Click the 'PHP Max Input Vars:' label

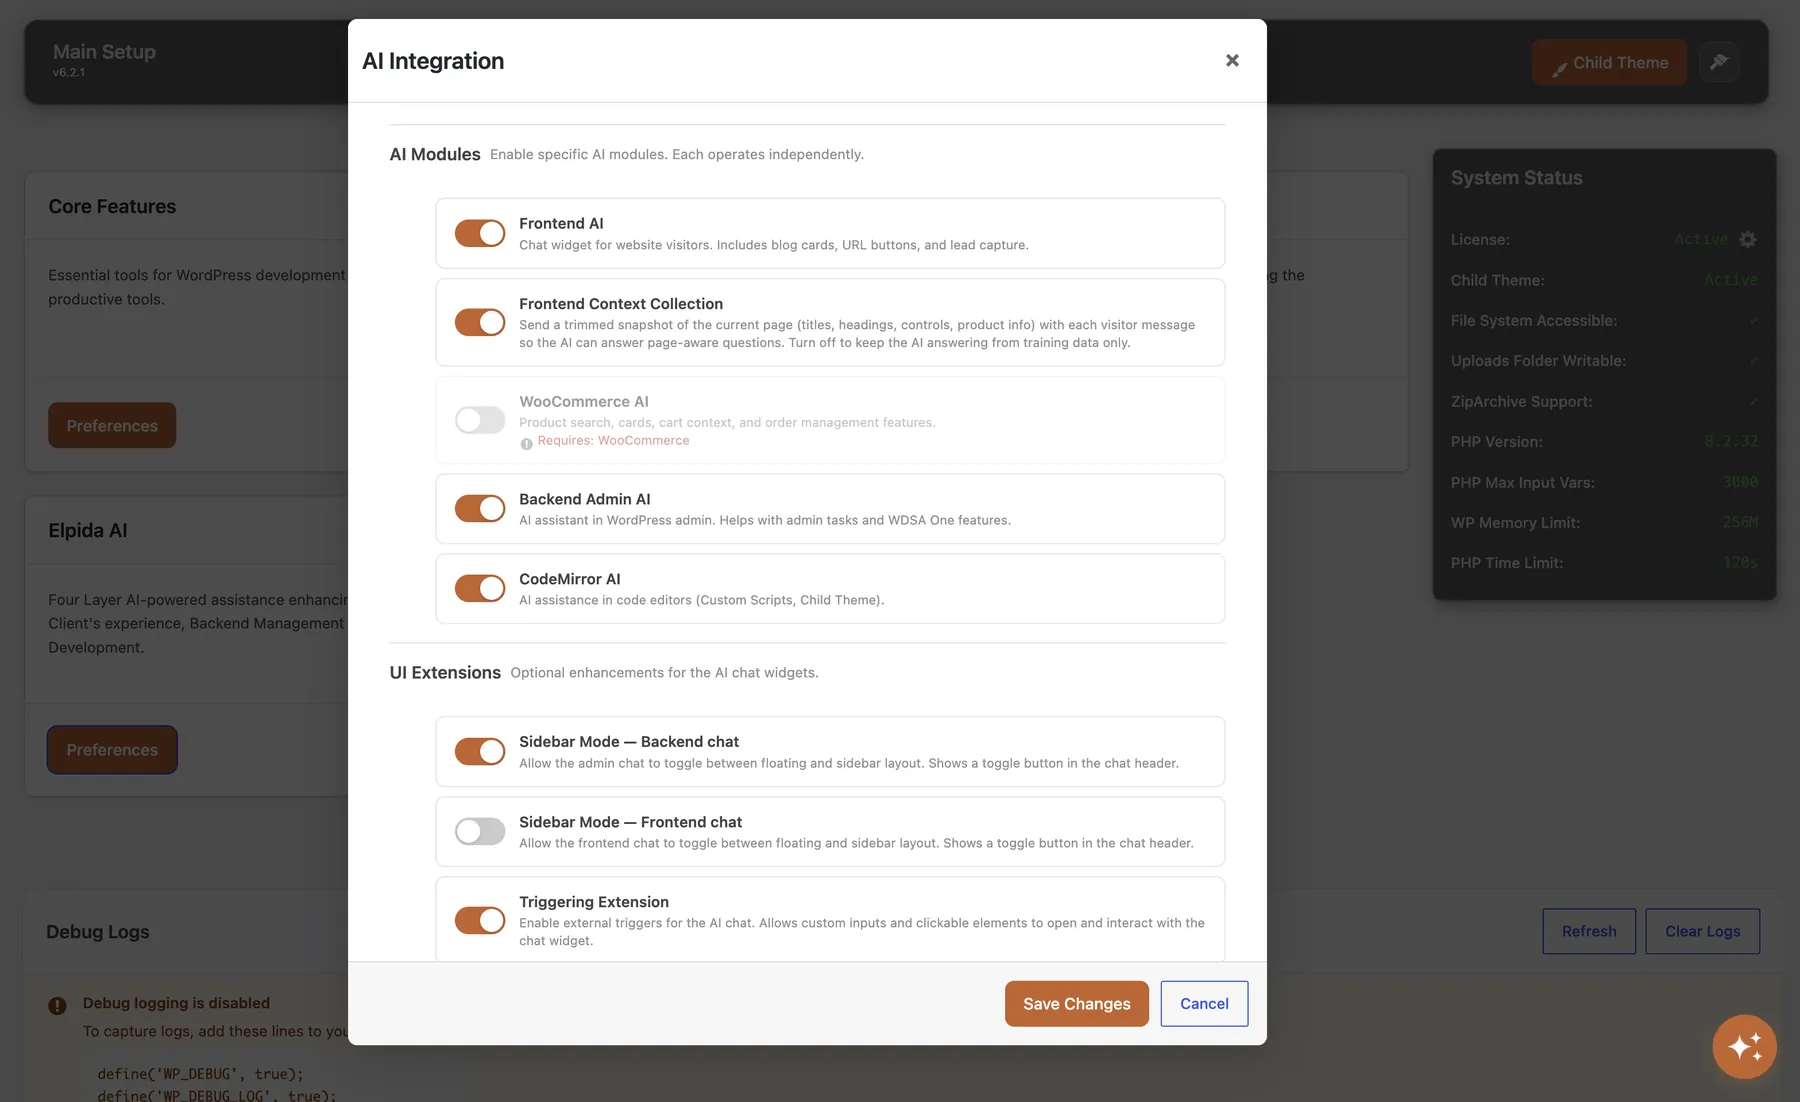[x=1523, y=483]
